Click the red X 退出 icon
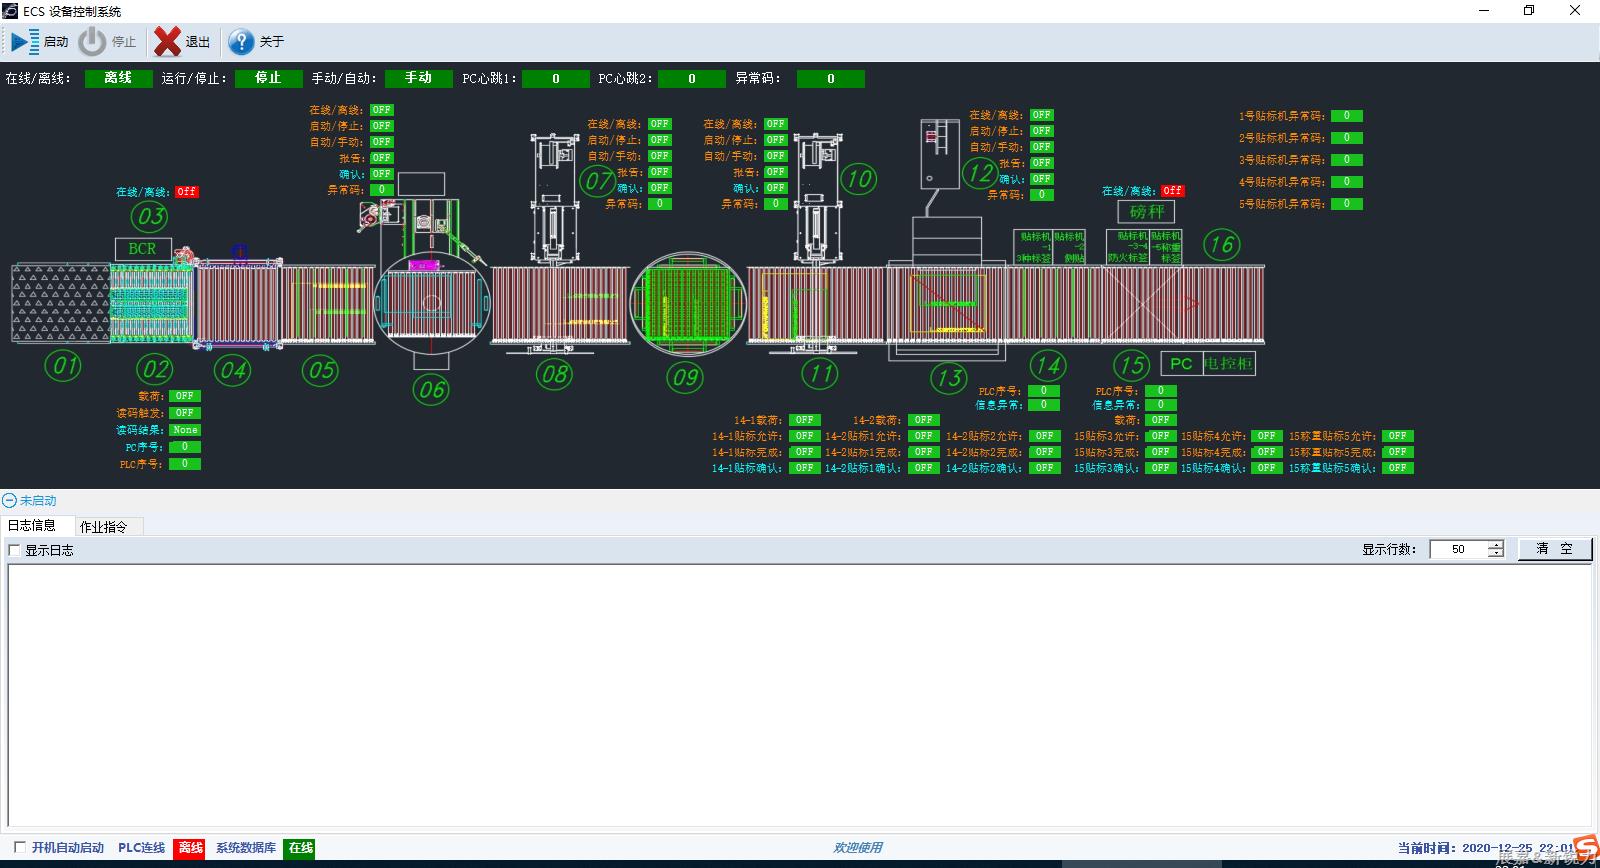Screen dimensions: 1600x868 tap(167, 41)
